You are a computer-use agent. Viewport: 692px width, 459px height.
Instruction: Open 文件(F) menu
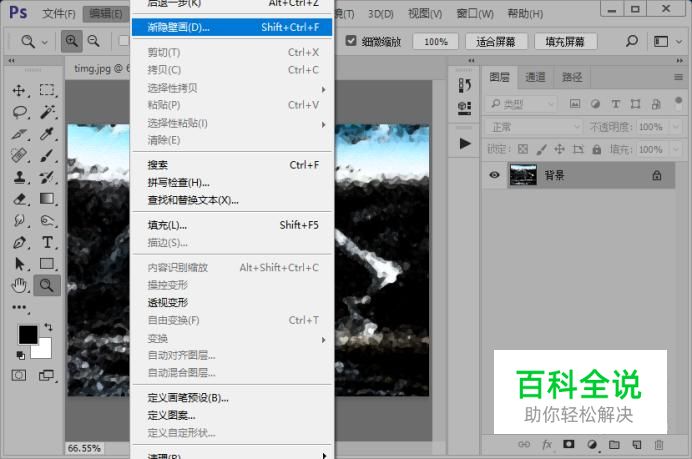click(59, 14)
